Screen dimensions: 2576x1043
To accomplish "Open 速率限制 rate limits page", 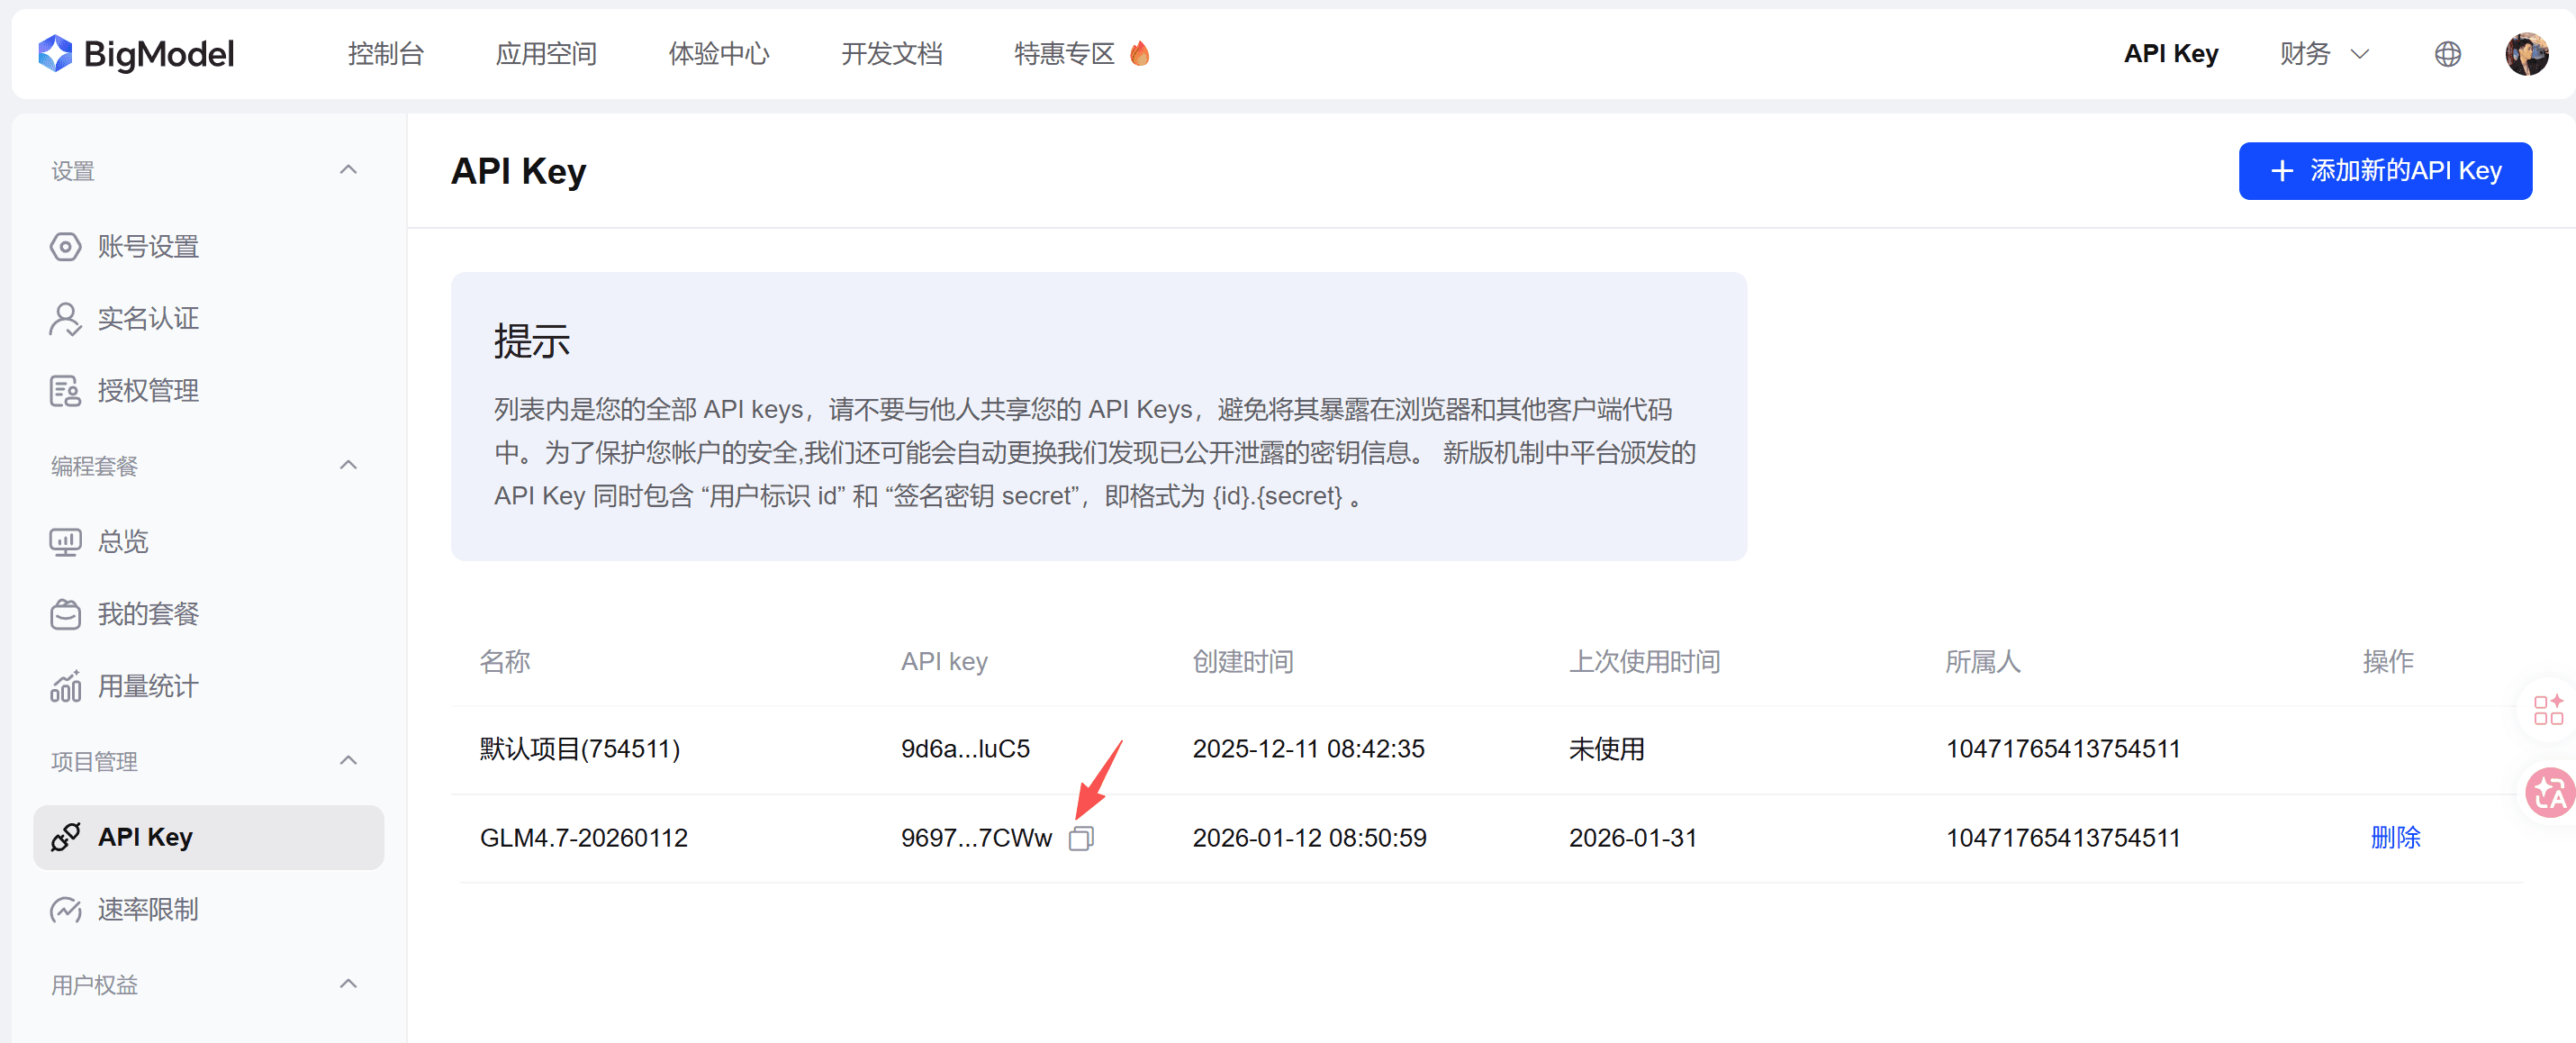I will coord(147,910).
